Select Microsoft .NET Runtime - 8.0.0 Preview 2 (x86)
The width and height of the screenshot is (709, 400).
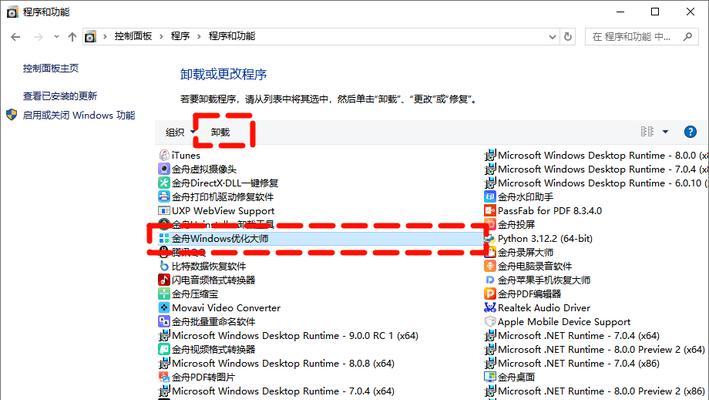click(x=601, y=391)
